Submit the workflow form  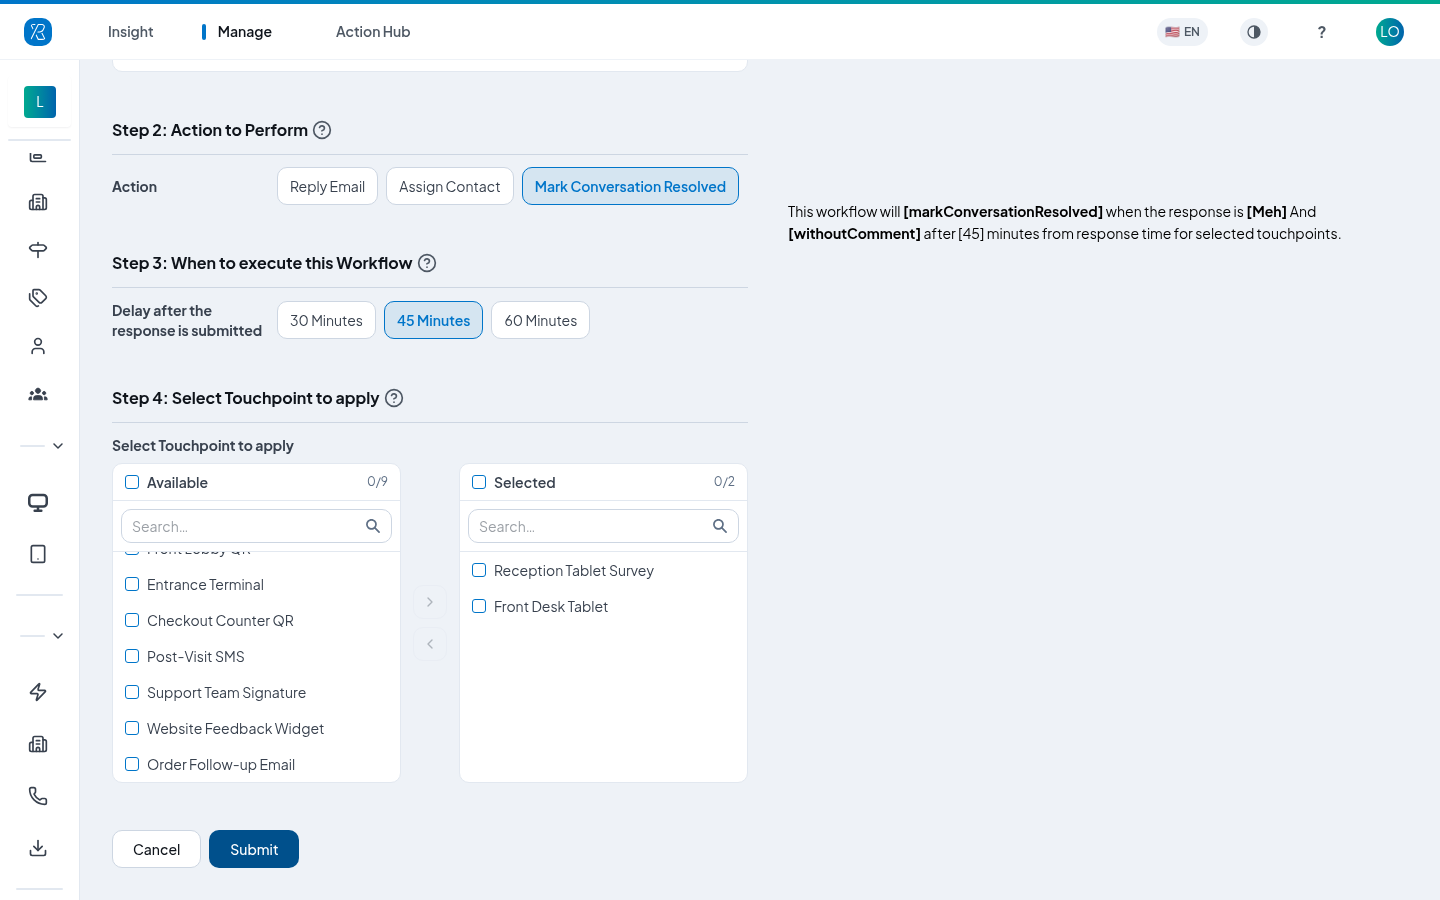coord(254,849)
